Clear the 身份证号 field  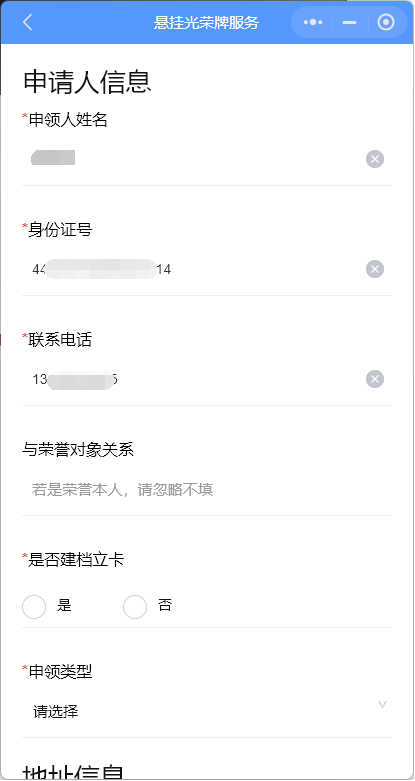[375, 269]
